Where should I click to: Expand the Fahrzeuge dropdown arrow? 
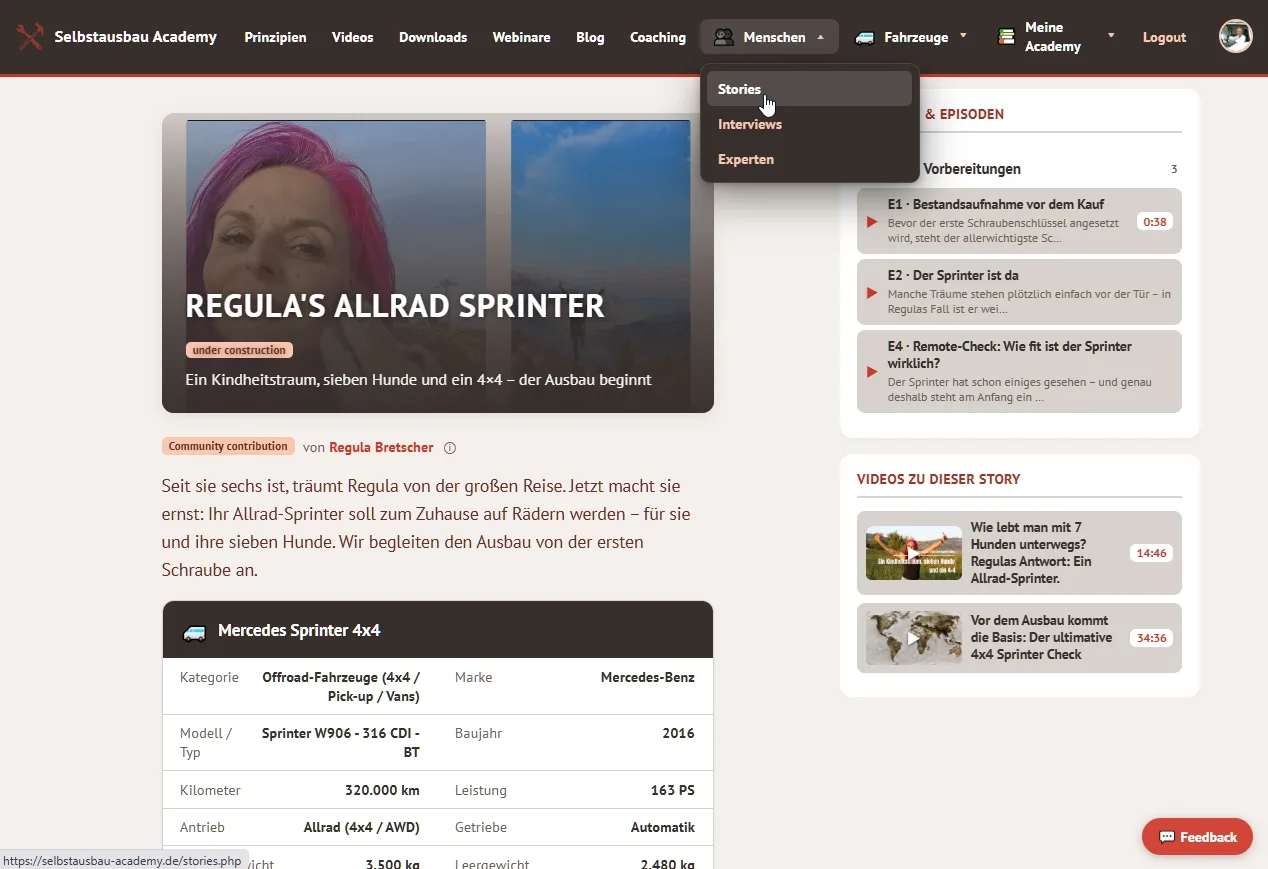963,36
